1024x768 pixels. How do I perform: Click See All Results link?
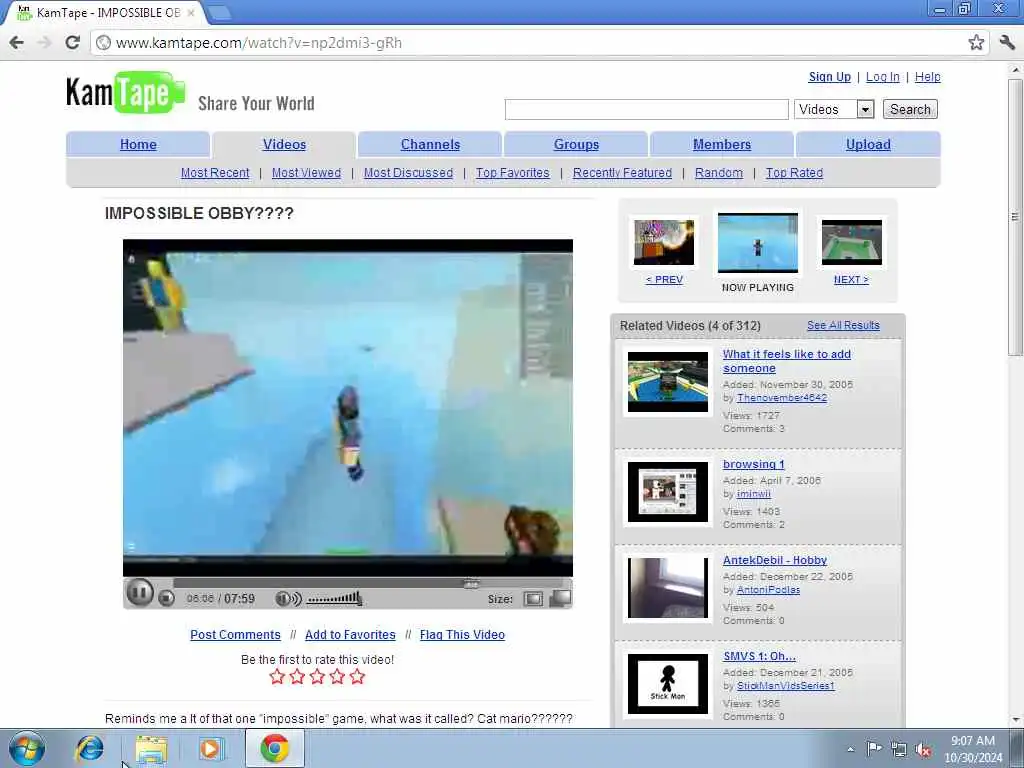[843, 325]
